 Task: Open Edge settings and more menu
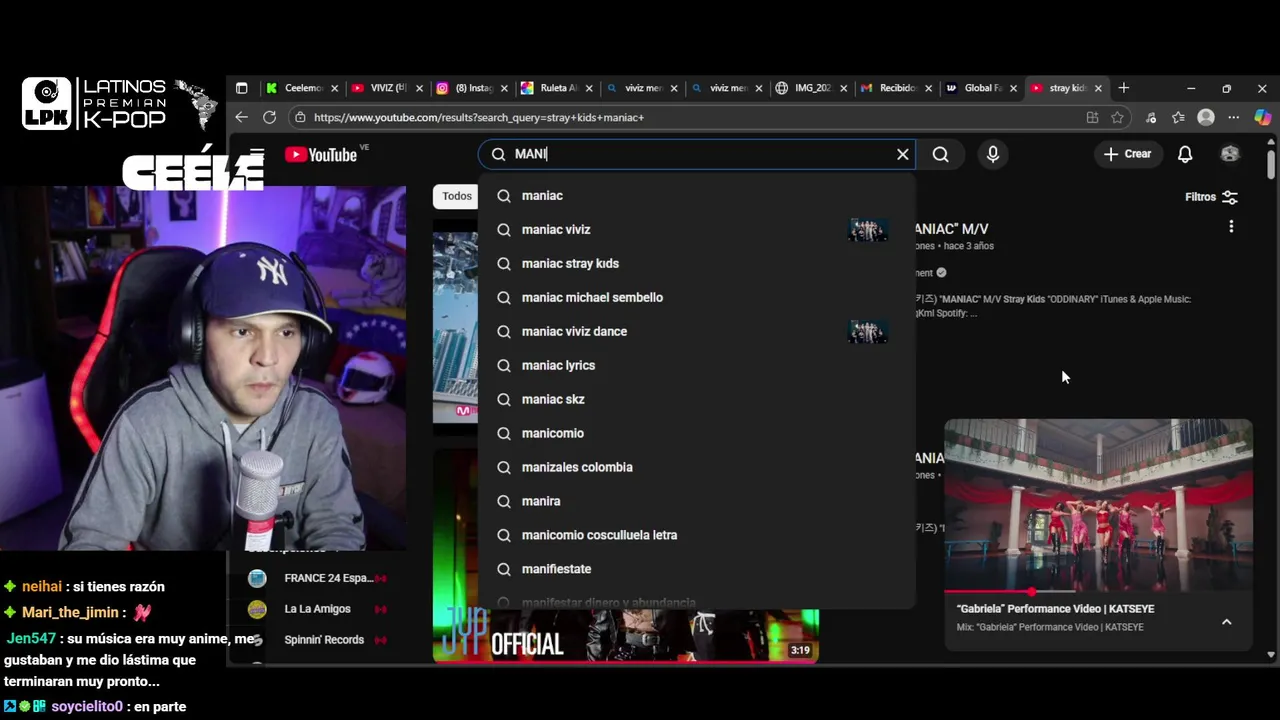click(1235, 117)
